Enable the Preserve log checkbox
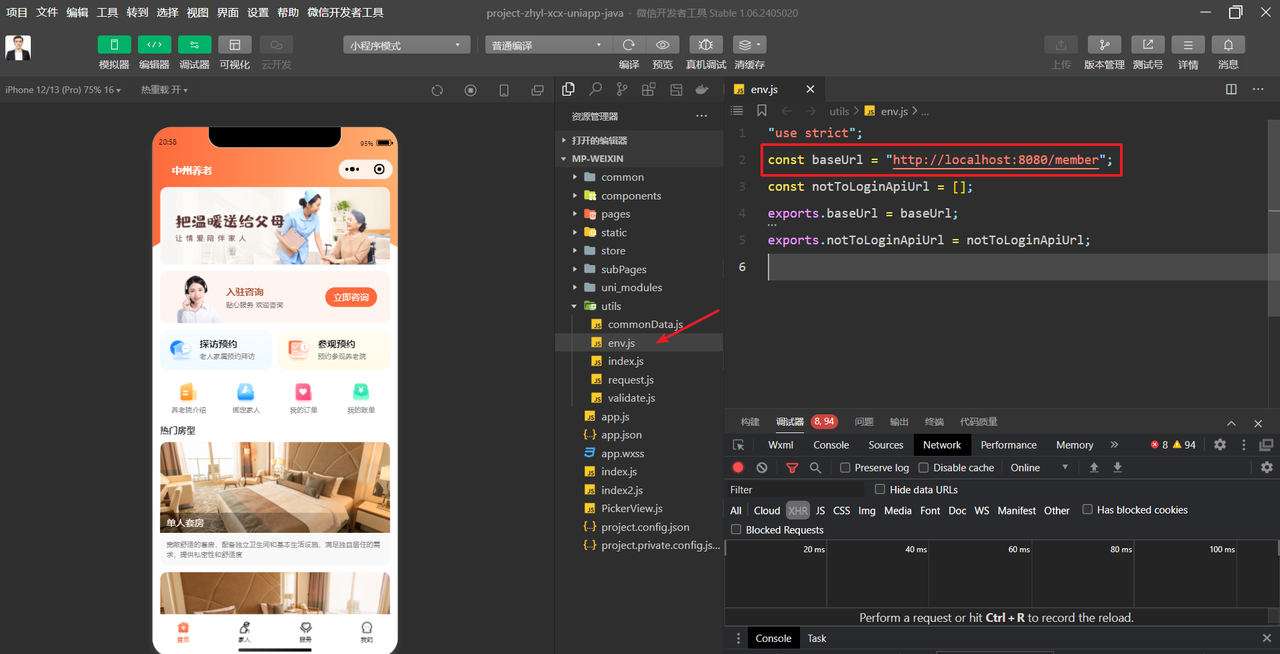The width and height of the screenshot is (1280, 654). (845, 468)
